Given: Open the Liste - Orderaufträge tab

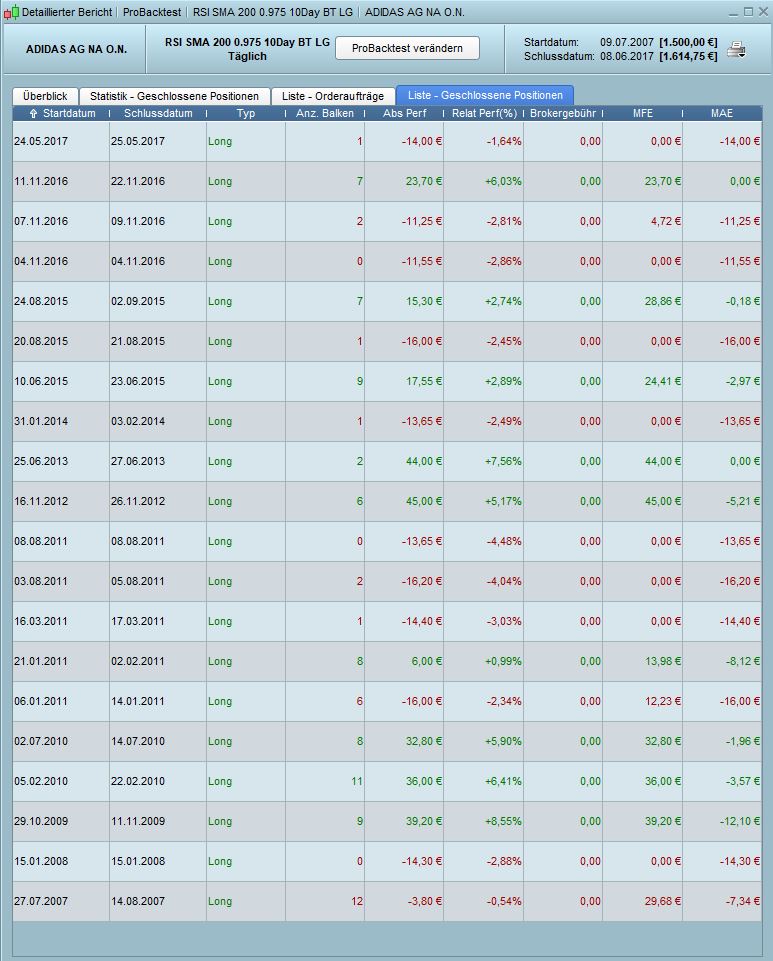Looking at the screenshot, I should 333,96.
